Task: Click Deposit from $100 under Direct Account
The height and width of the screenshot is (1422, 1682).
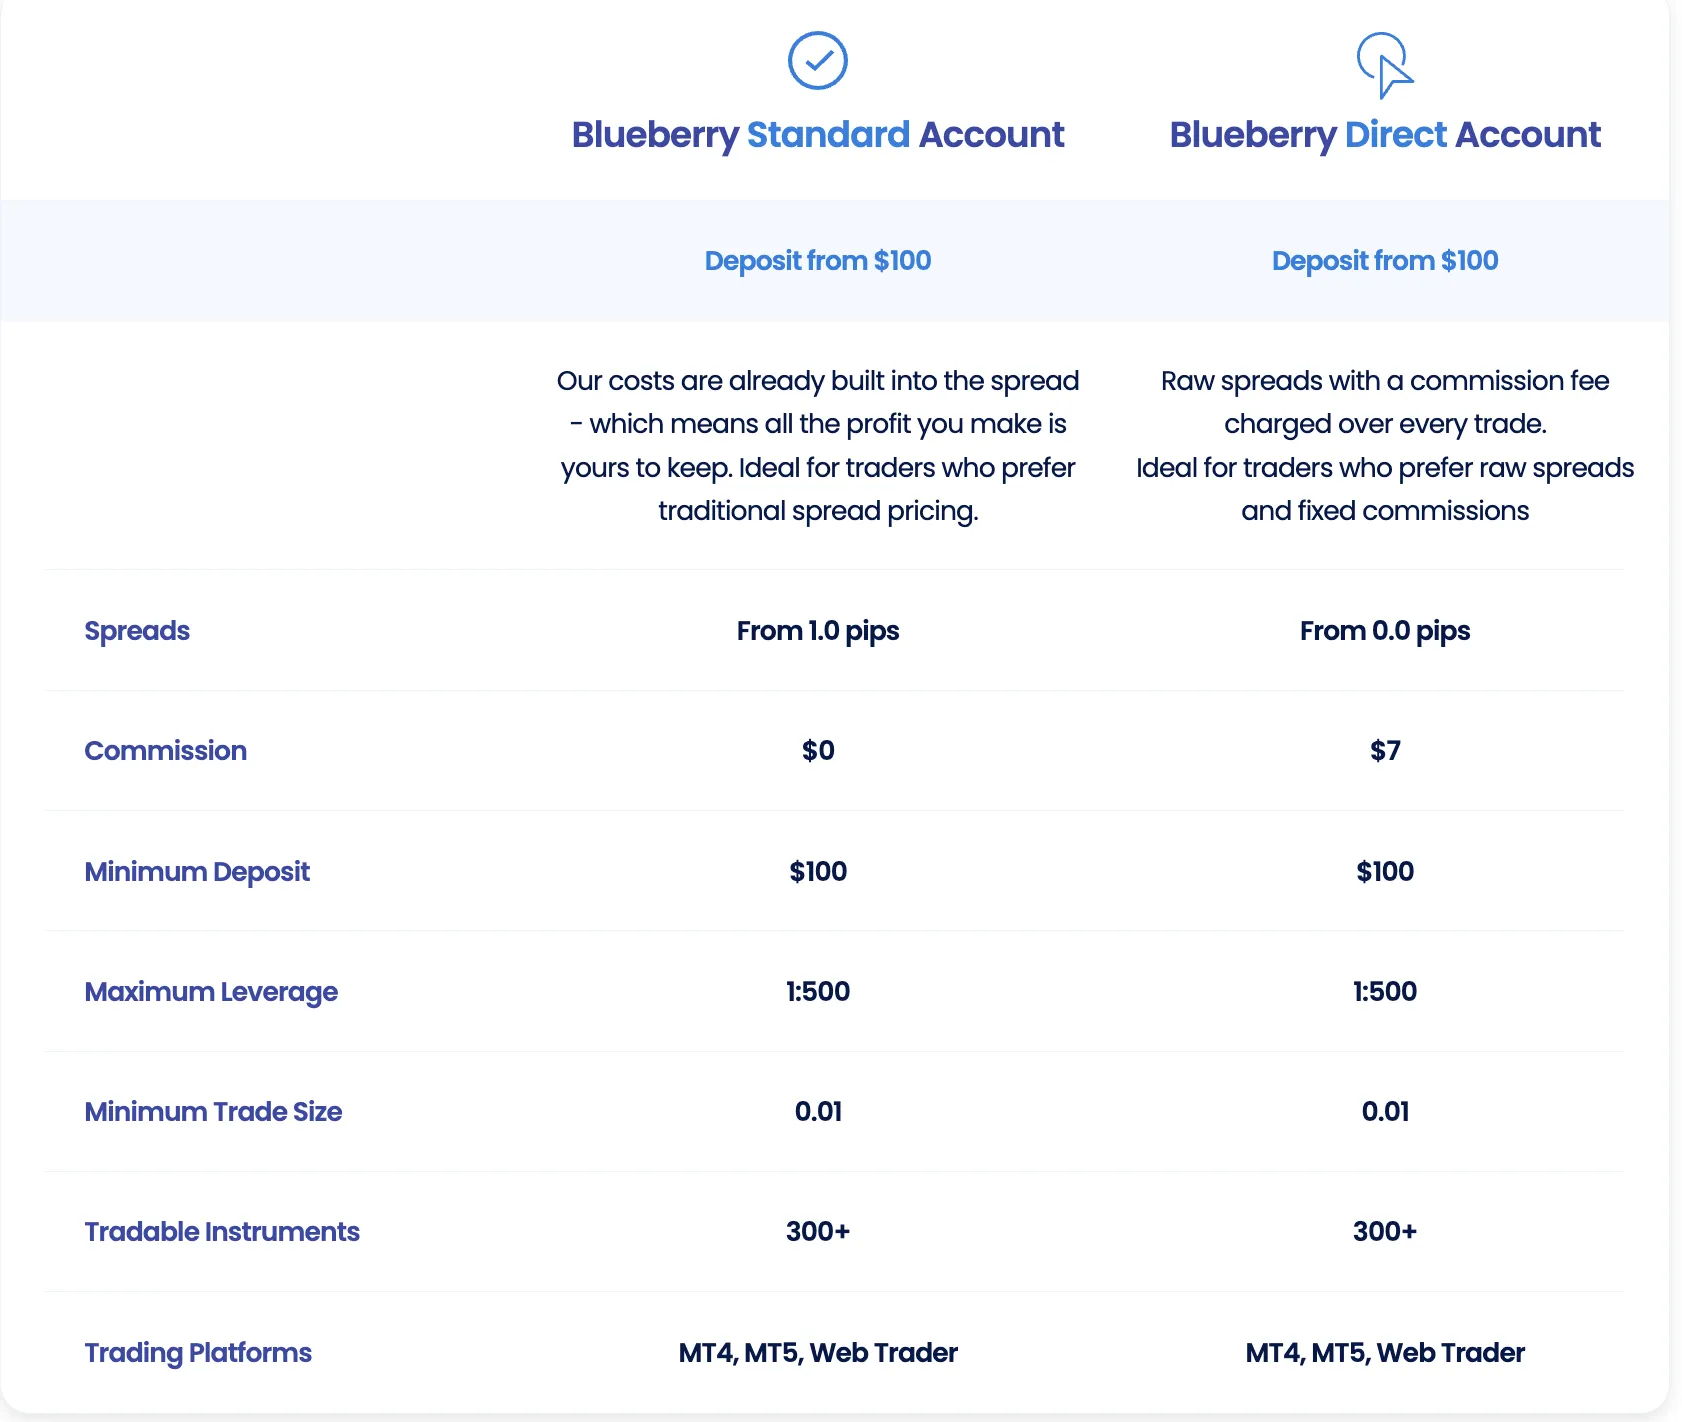Action: pyautogui.click(x=1385, y=261)
